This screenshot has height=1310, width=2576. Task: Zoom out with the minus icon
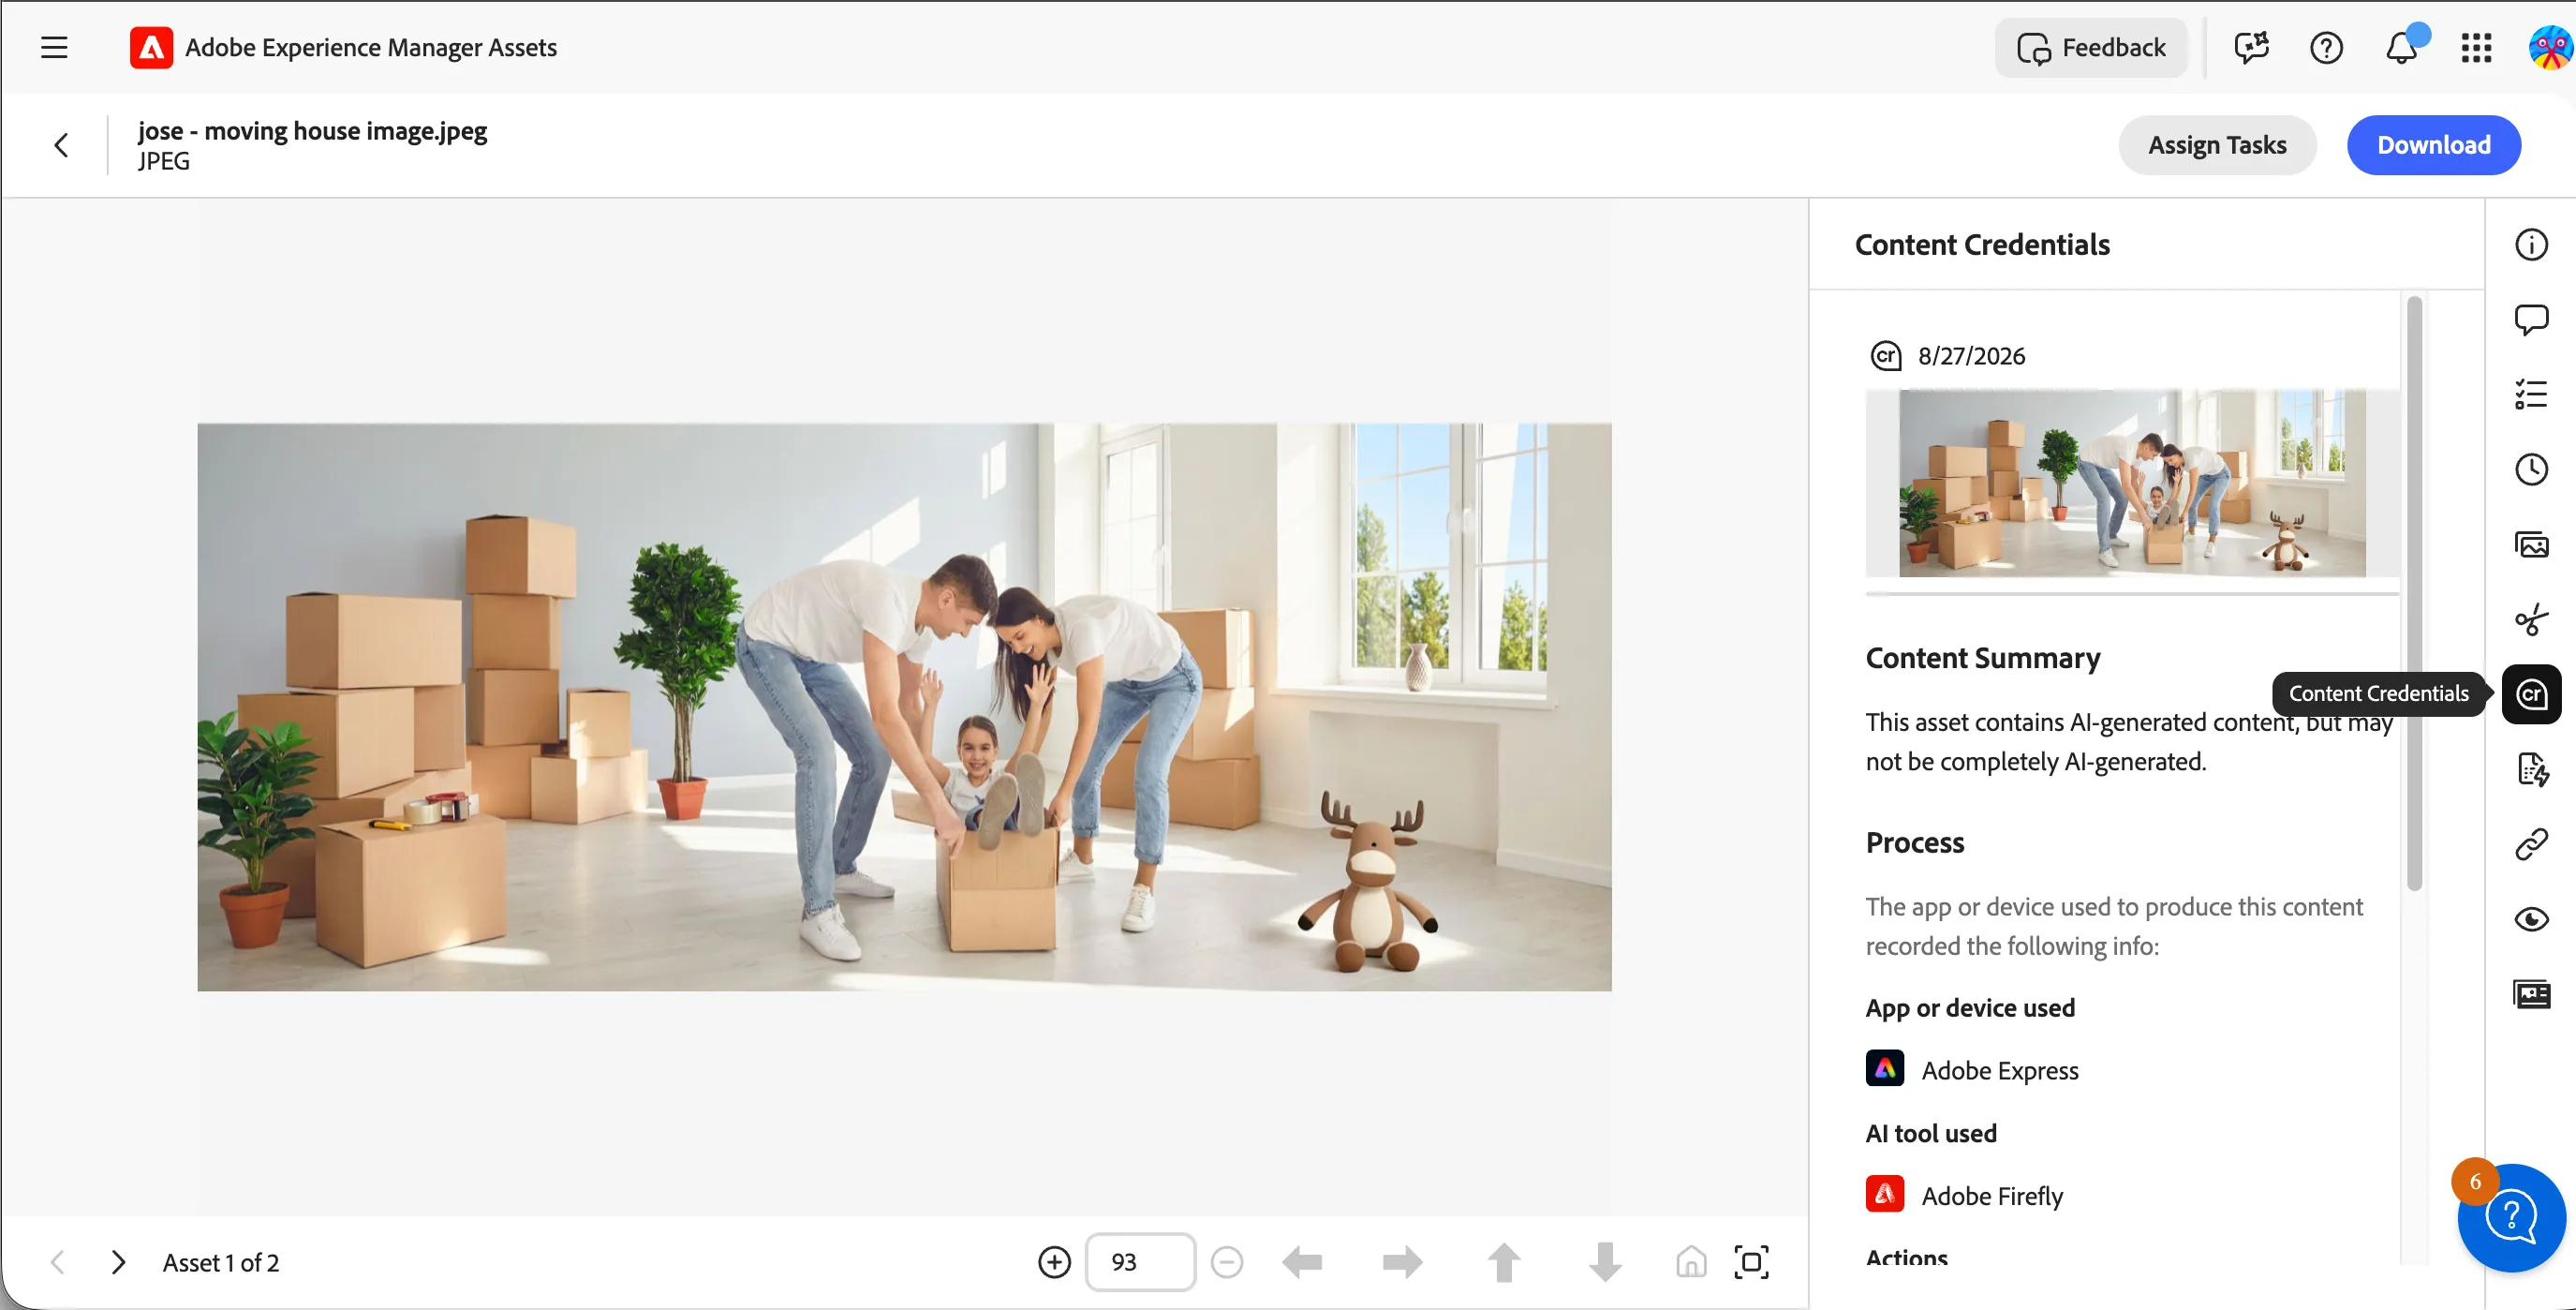(x=1226, y=1262)
